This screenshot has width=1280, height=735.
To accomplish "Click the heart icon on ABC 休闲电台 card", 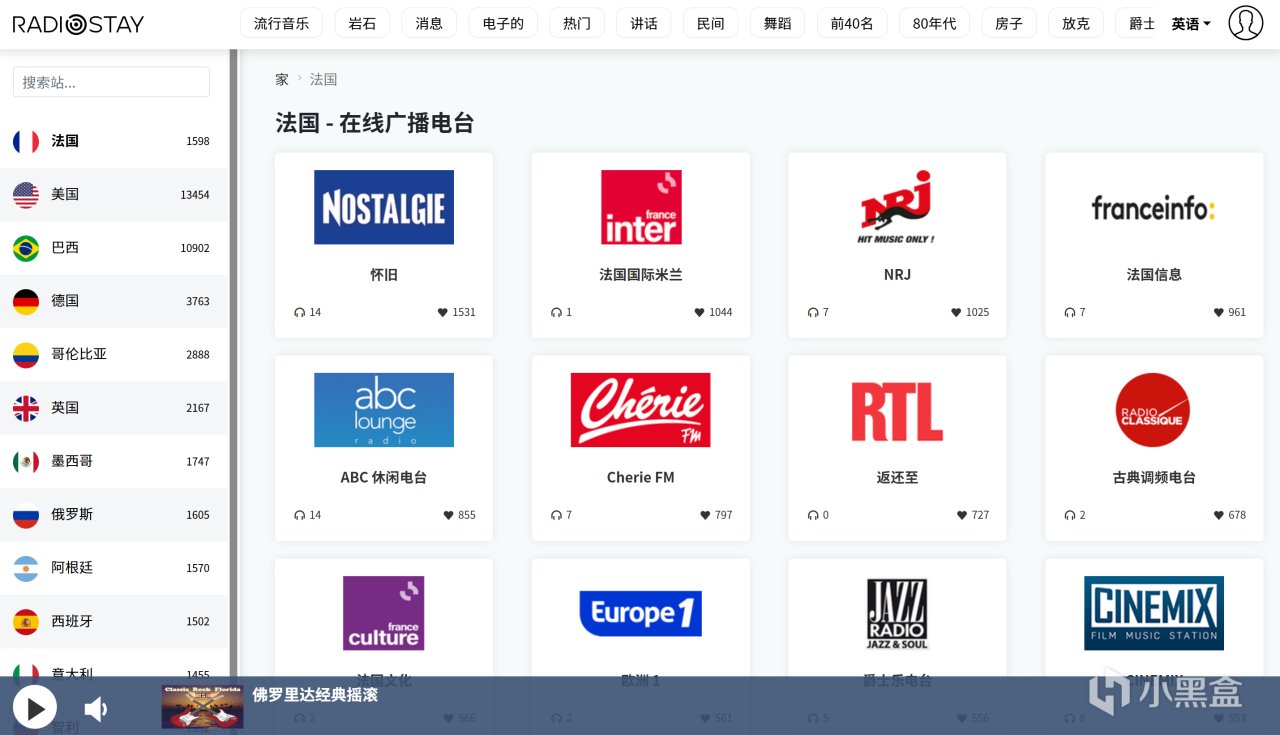I will pyautogui.click(x=448, y=515).
